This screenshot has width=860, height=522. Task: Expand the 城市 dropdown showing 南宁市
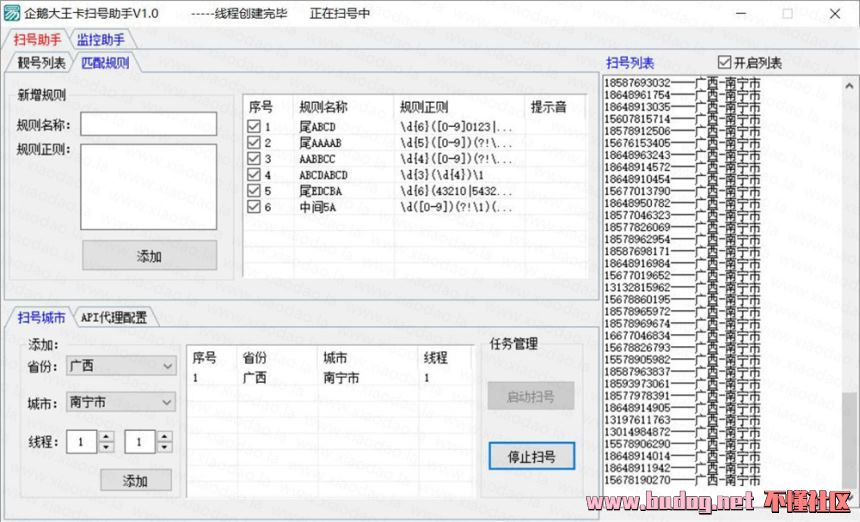click(x=120, y=403)
